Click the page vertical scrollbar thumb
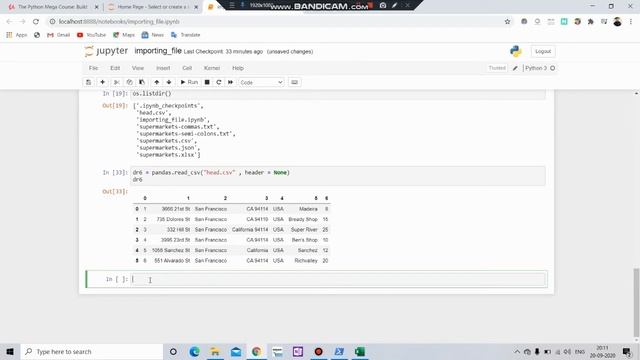Image resolution: width=640 pixels, height=360 pixels. coord(636,302)
